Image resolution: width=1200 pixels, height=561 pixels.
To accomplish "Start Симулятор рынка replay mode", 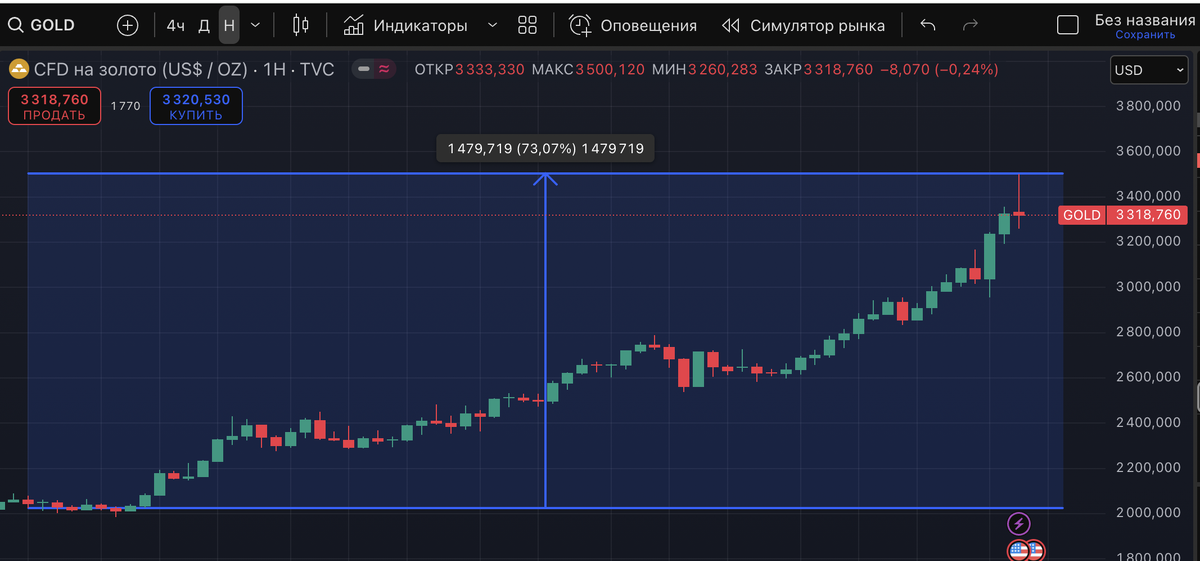I will coord(803,25).
